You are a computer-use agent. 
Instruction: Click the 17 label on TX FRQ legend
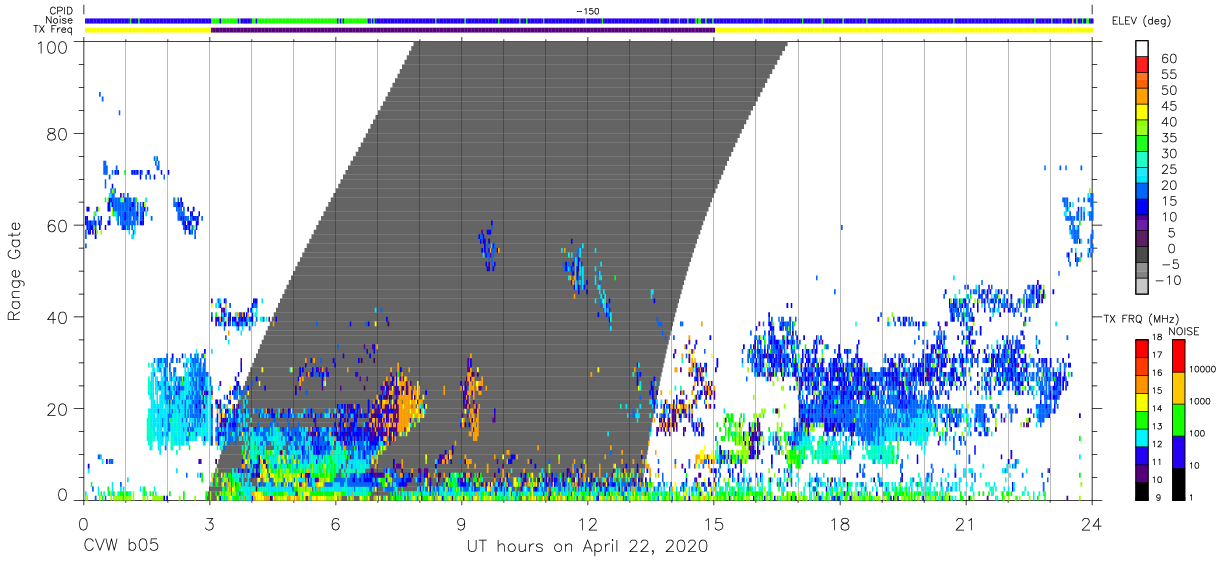tap(1156, 356)
